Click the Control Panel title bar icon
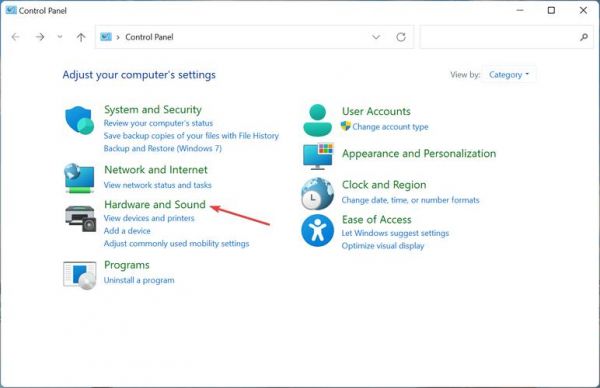 11,10
